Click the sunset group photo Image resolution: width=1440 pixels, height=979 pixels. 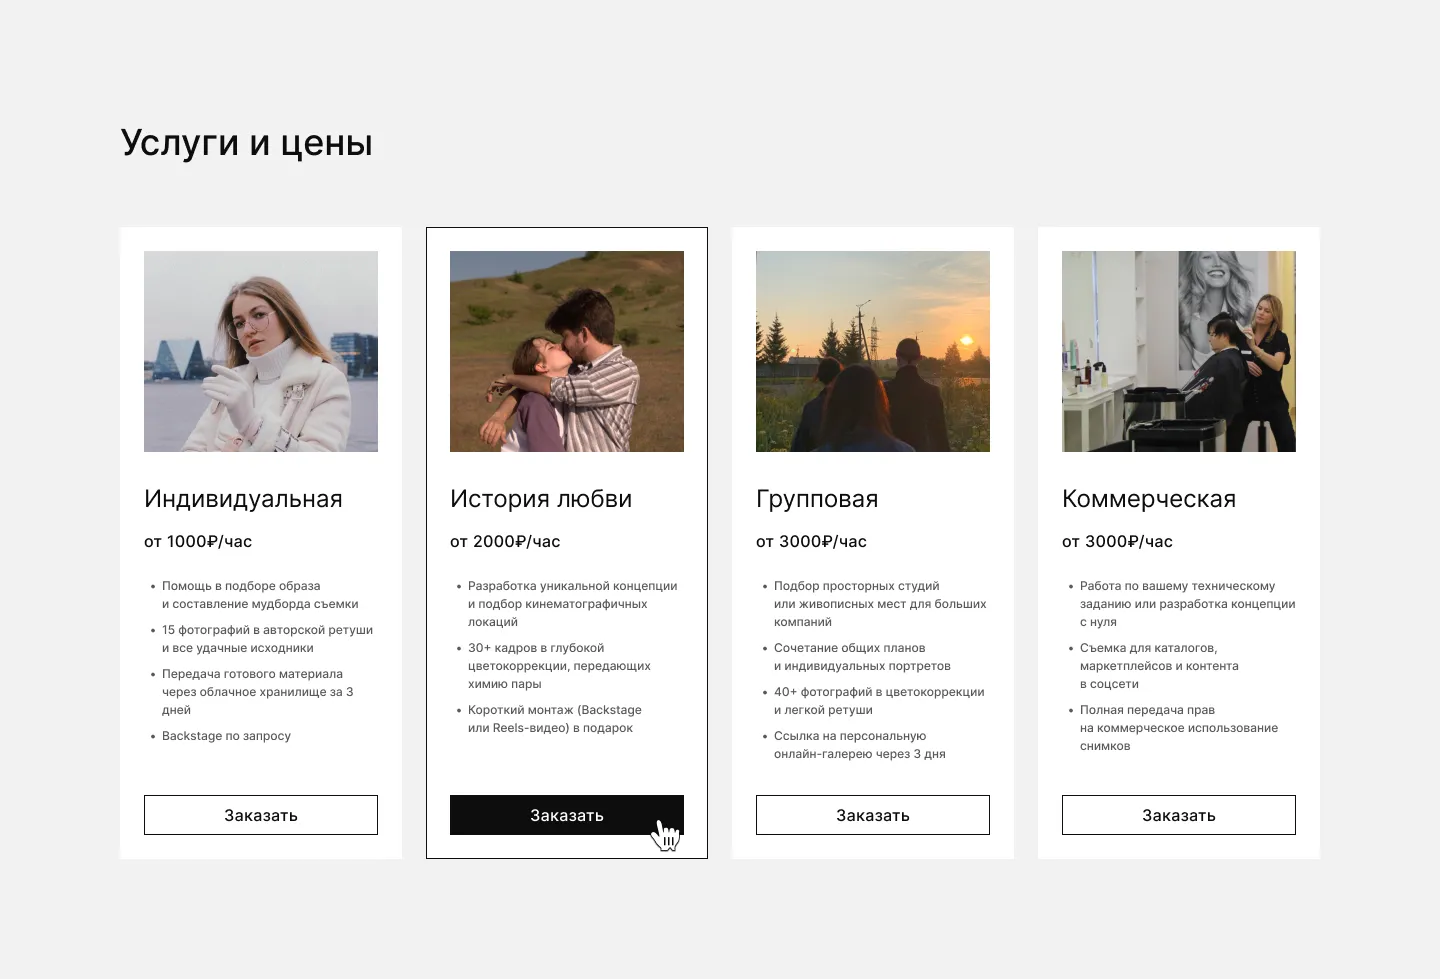(x=872, y=351)
